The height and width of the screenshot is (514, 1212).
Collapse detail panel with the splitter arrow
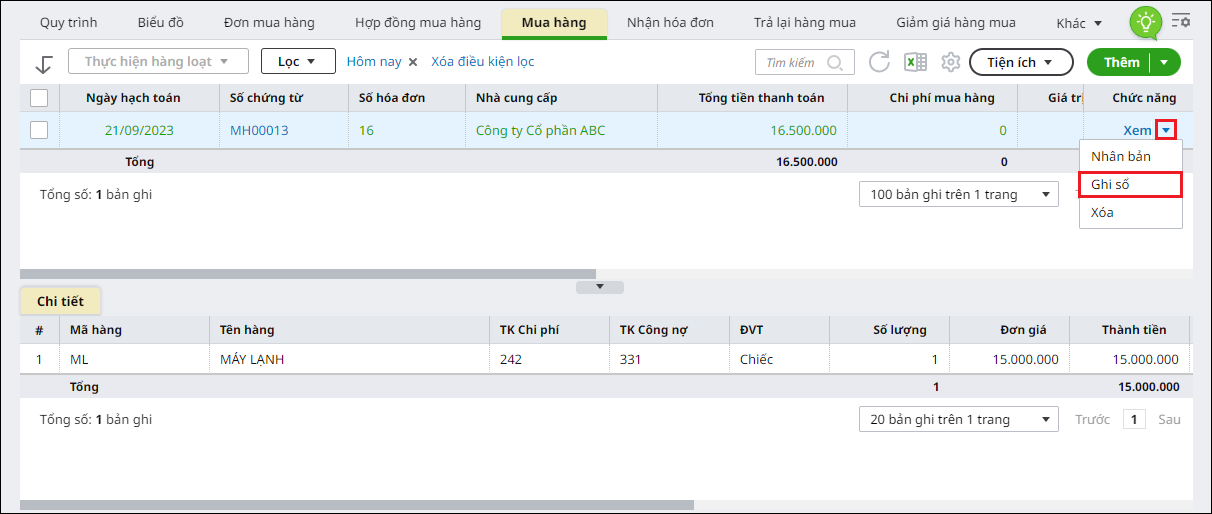coord(599,287)
